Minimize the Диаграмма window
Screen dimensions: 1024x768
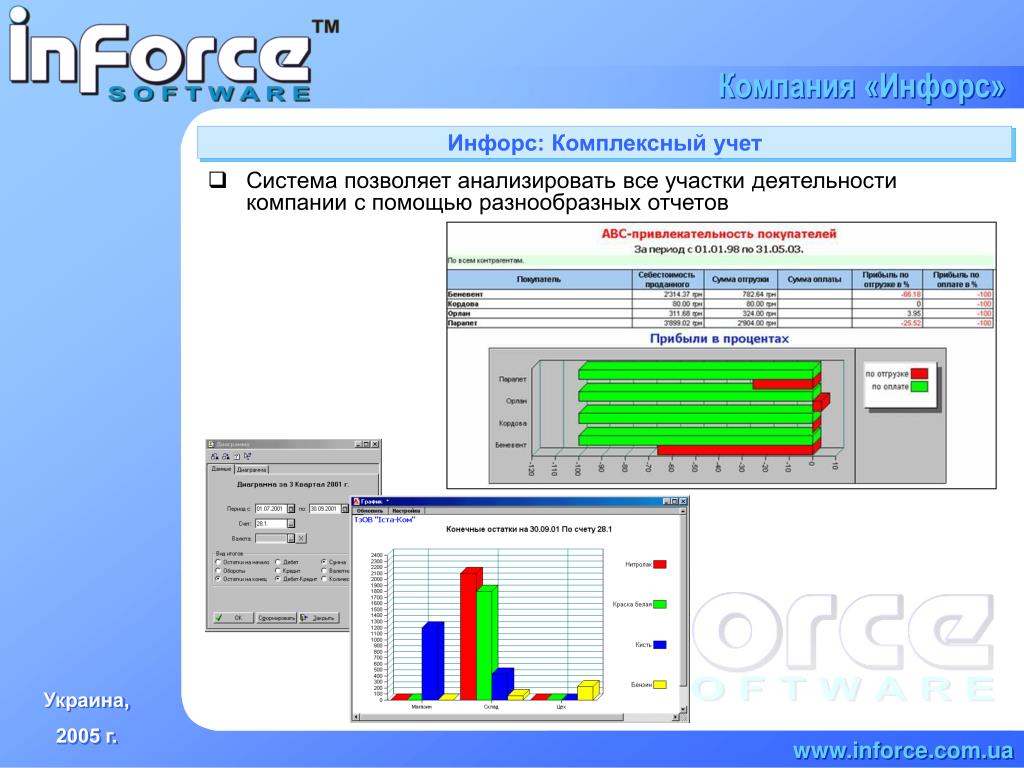pos(358,444)
